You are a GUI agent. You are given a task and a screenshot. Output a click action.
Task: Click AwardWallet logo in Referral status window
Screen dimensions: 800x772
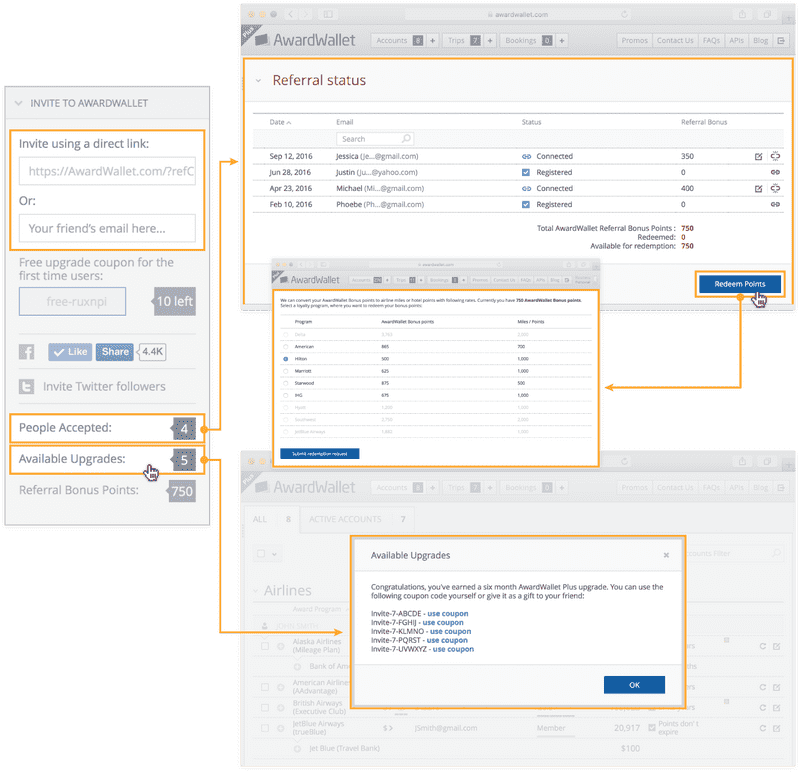[x=305, y=40]
